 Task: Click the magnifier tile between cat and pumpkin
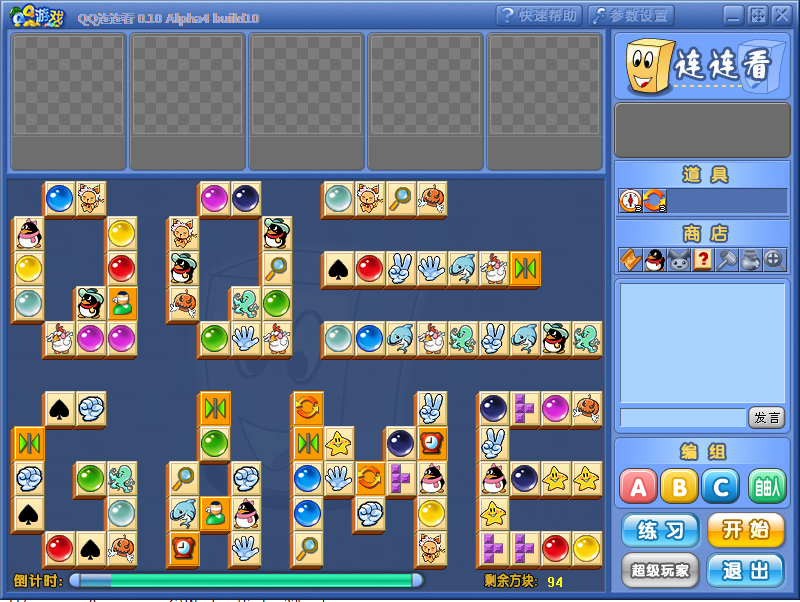pyautogui.click(x=401, y=199)
